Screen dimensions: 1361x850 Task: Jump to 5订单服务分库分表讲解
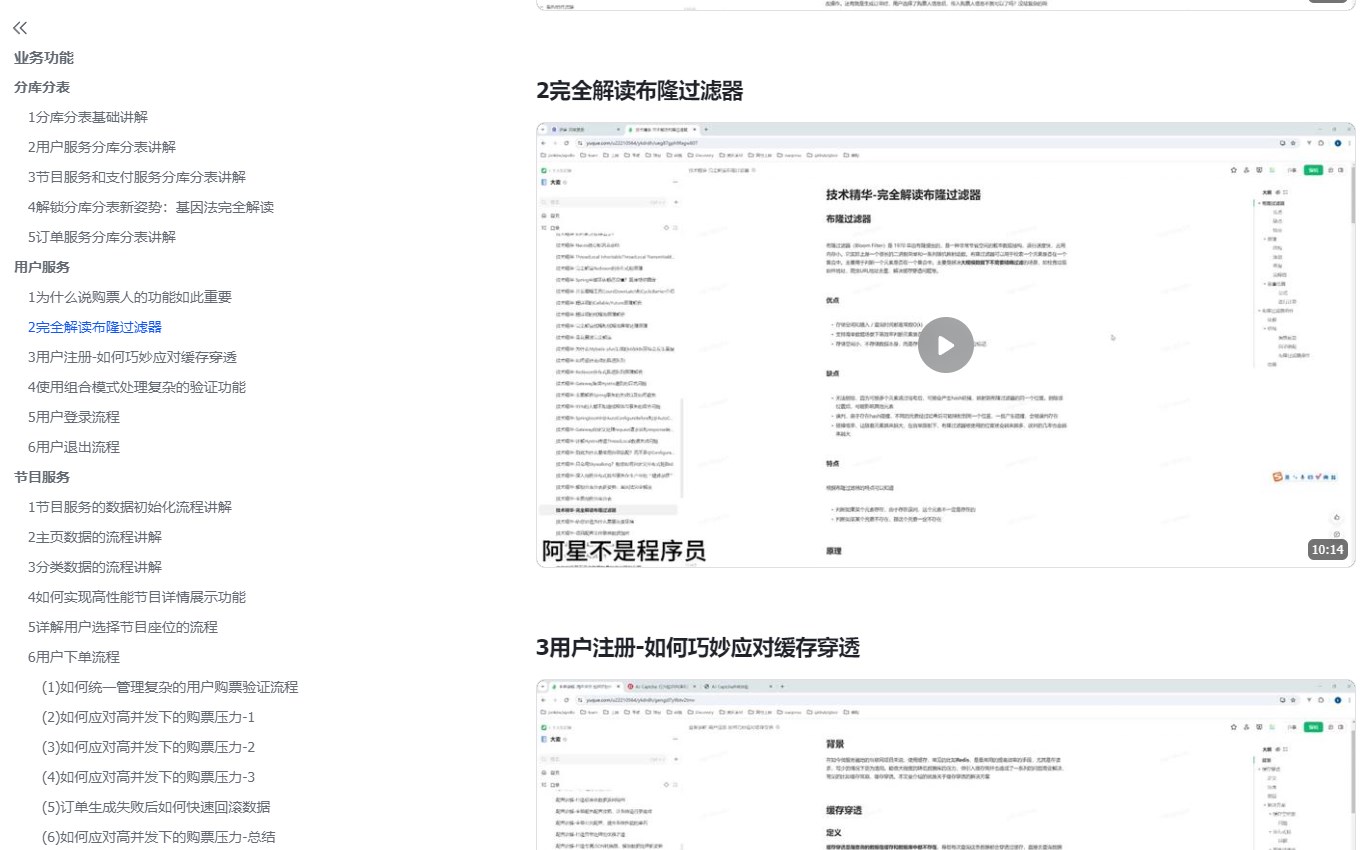[x=102, y=237]
